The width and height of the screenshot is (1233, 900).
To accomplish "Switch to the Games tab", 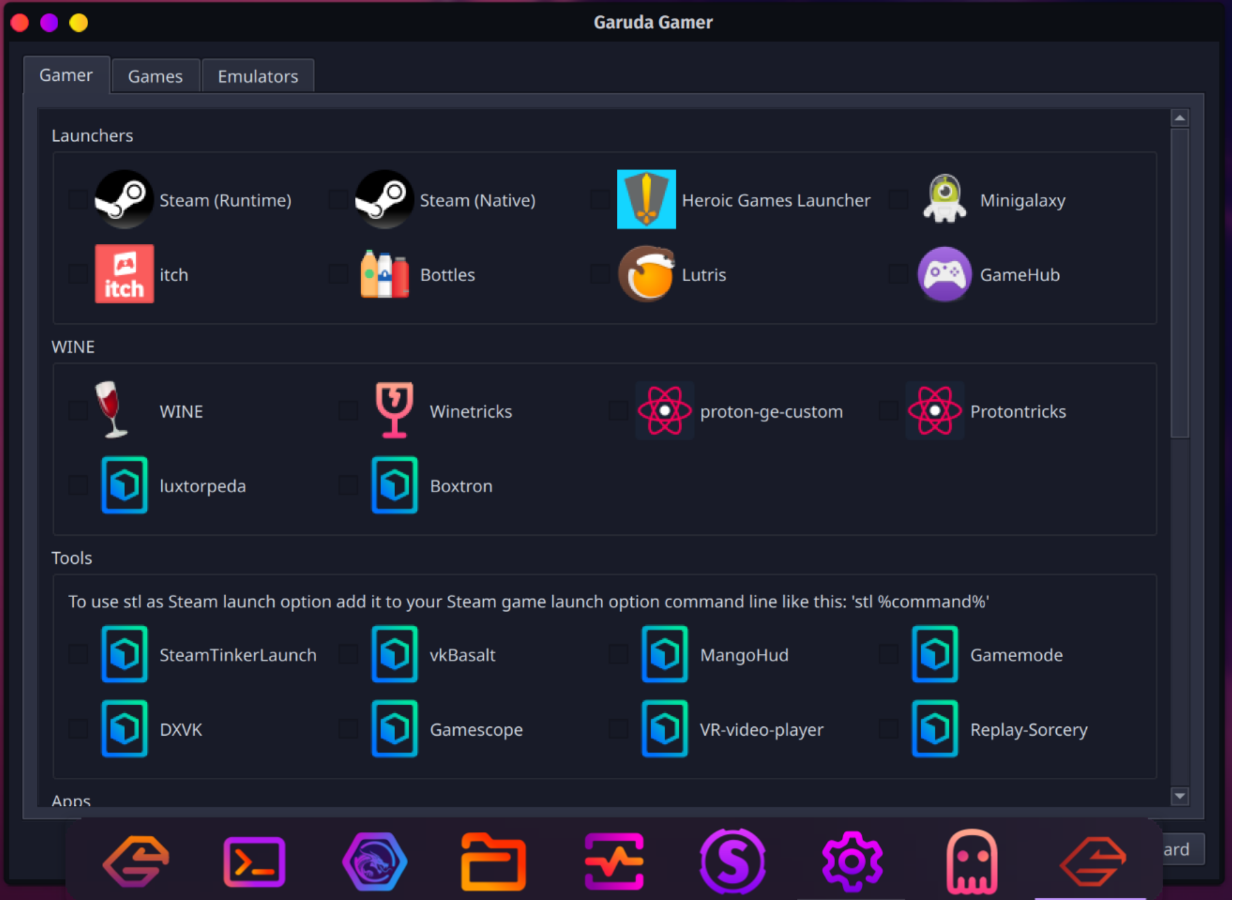I will coord(155,75).
